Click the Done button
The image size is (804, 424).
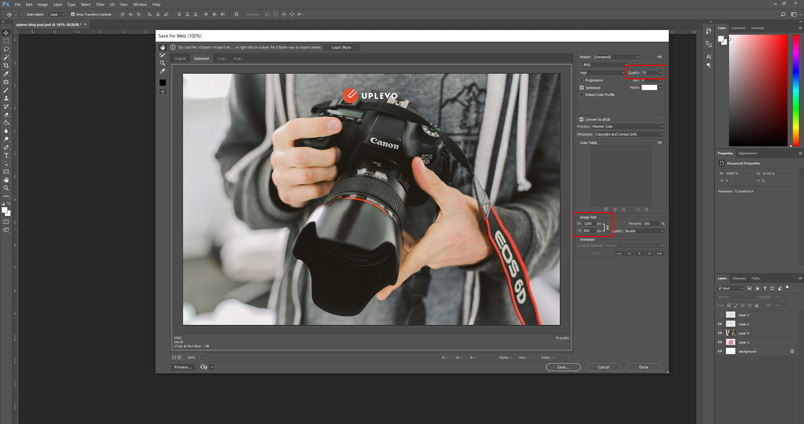pyautogui.click(x=644, y=367)
